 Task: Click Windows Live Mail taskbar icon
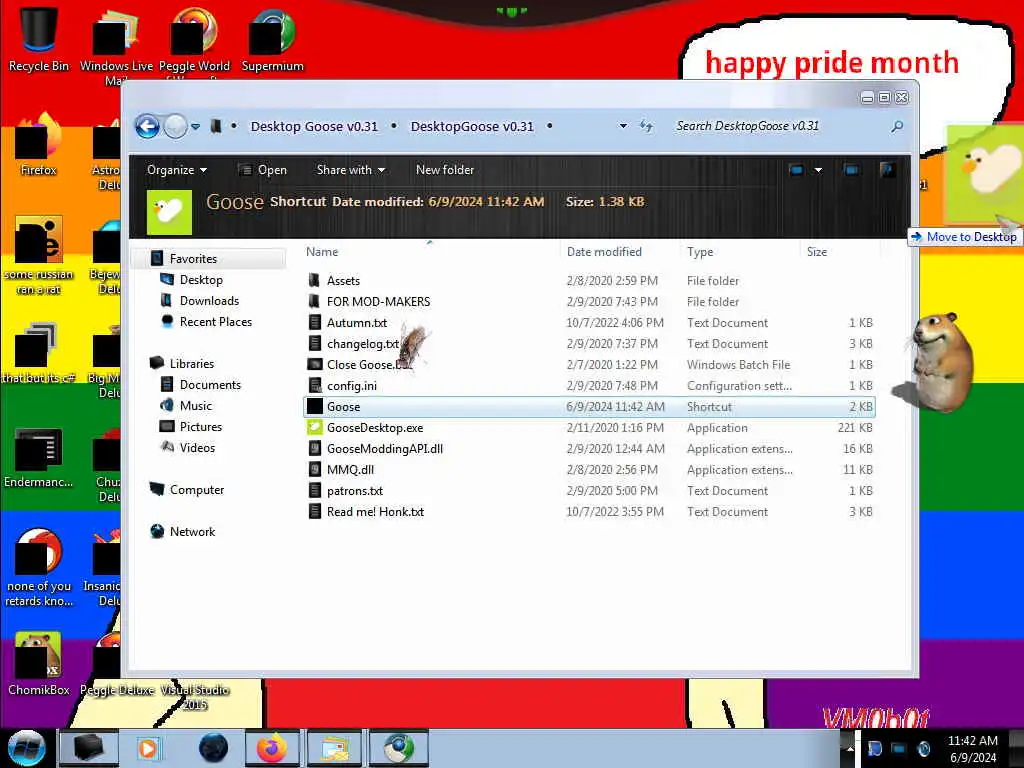(334, 748)
